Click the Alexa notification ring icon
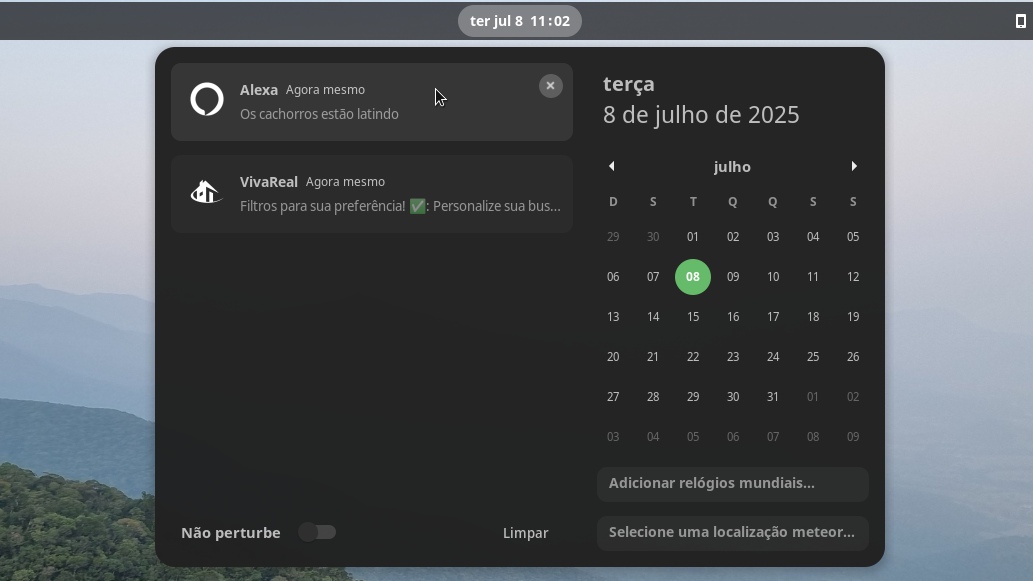The height and width of the screenshot is (581, 1033). pyautogui.click(x=207, y=99)
